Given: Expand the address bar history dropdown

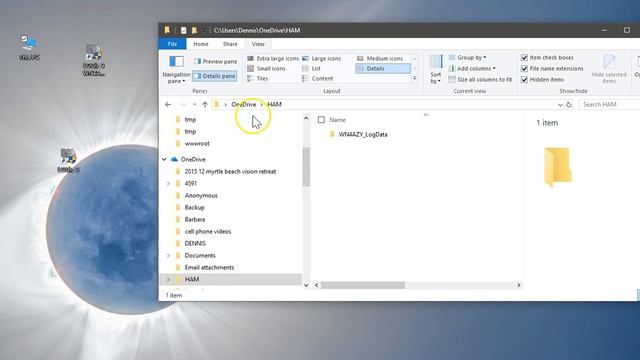Looking at the screenshot, I should click(560, 105).
